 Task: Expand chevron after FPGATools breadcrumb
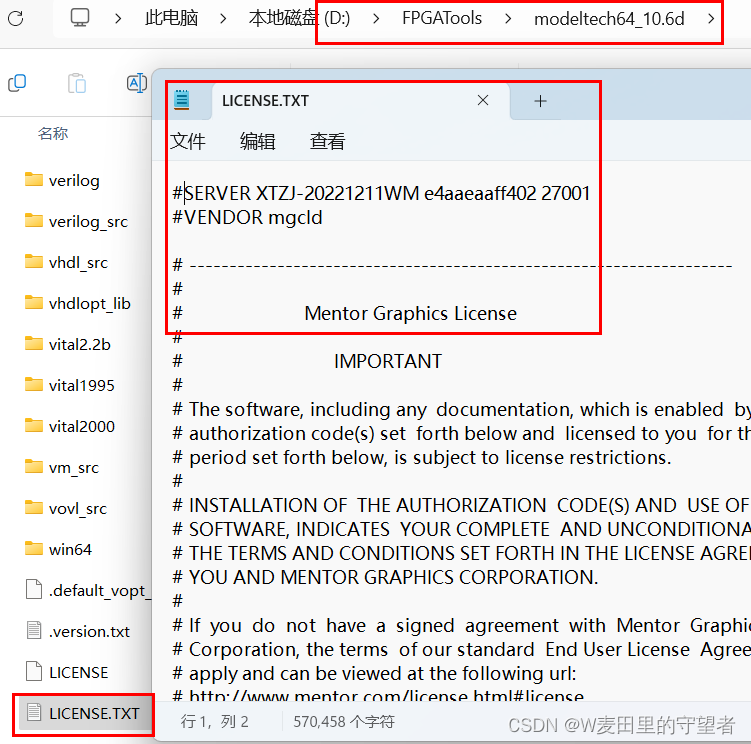click(x=508, y=19)
